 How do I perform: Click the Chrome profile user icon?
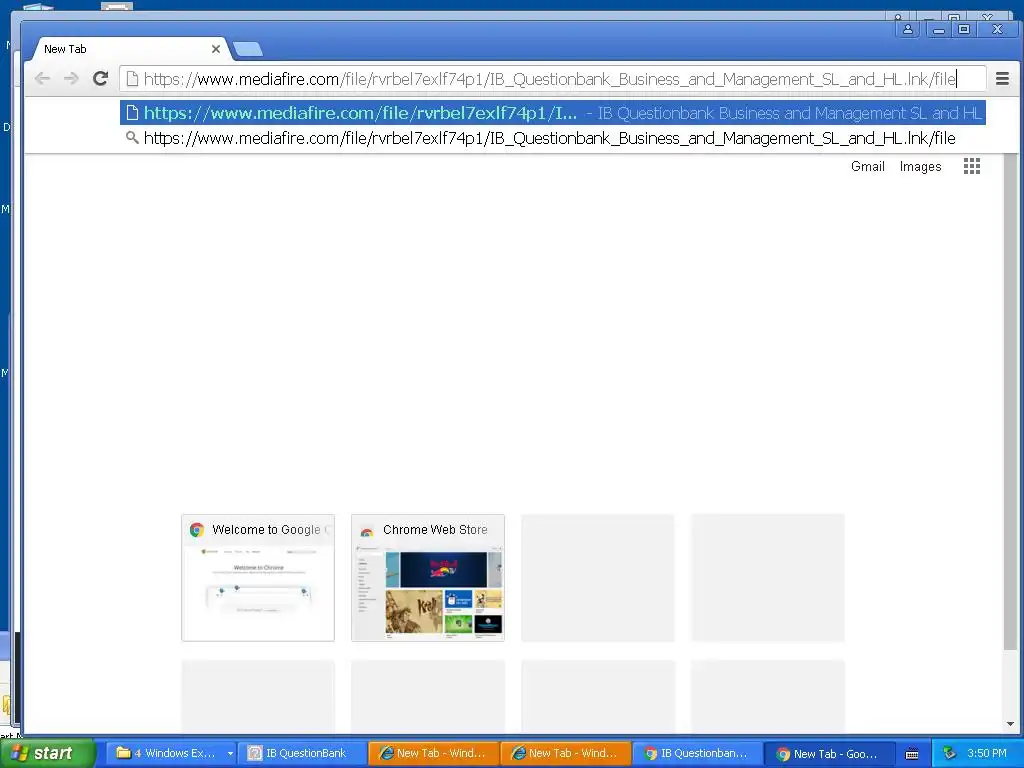908,29
